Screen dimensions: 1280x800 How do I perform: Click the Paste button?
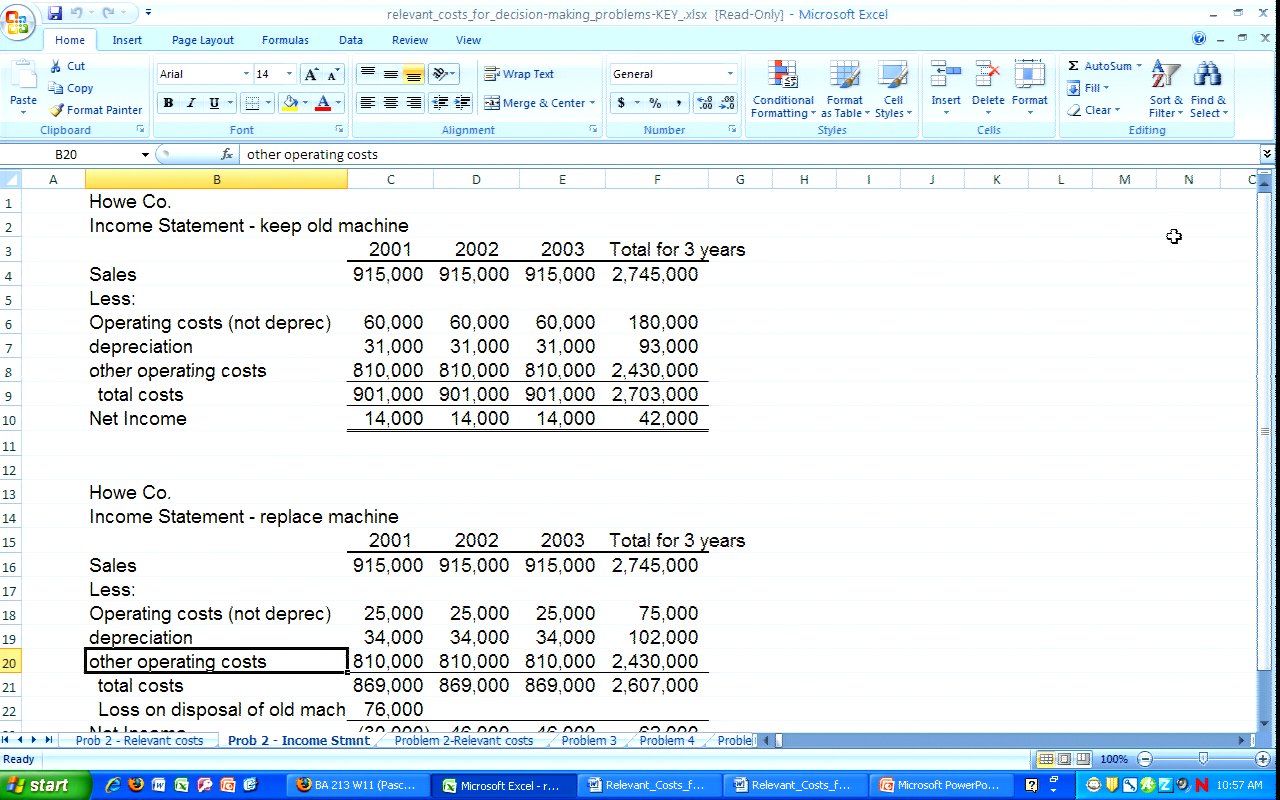[x=23, y=86]
